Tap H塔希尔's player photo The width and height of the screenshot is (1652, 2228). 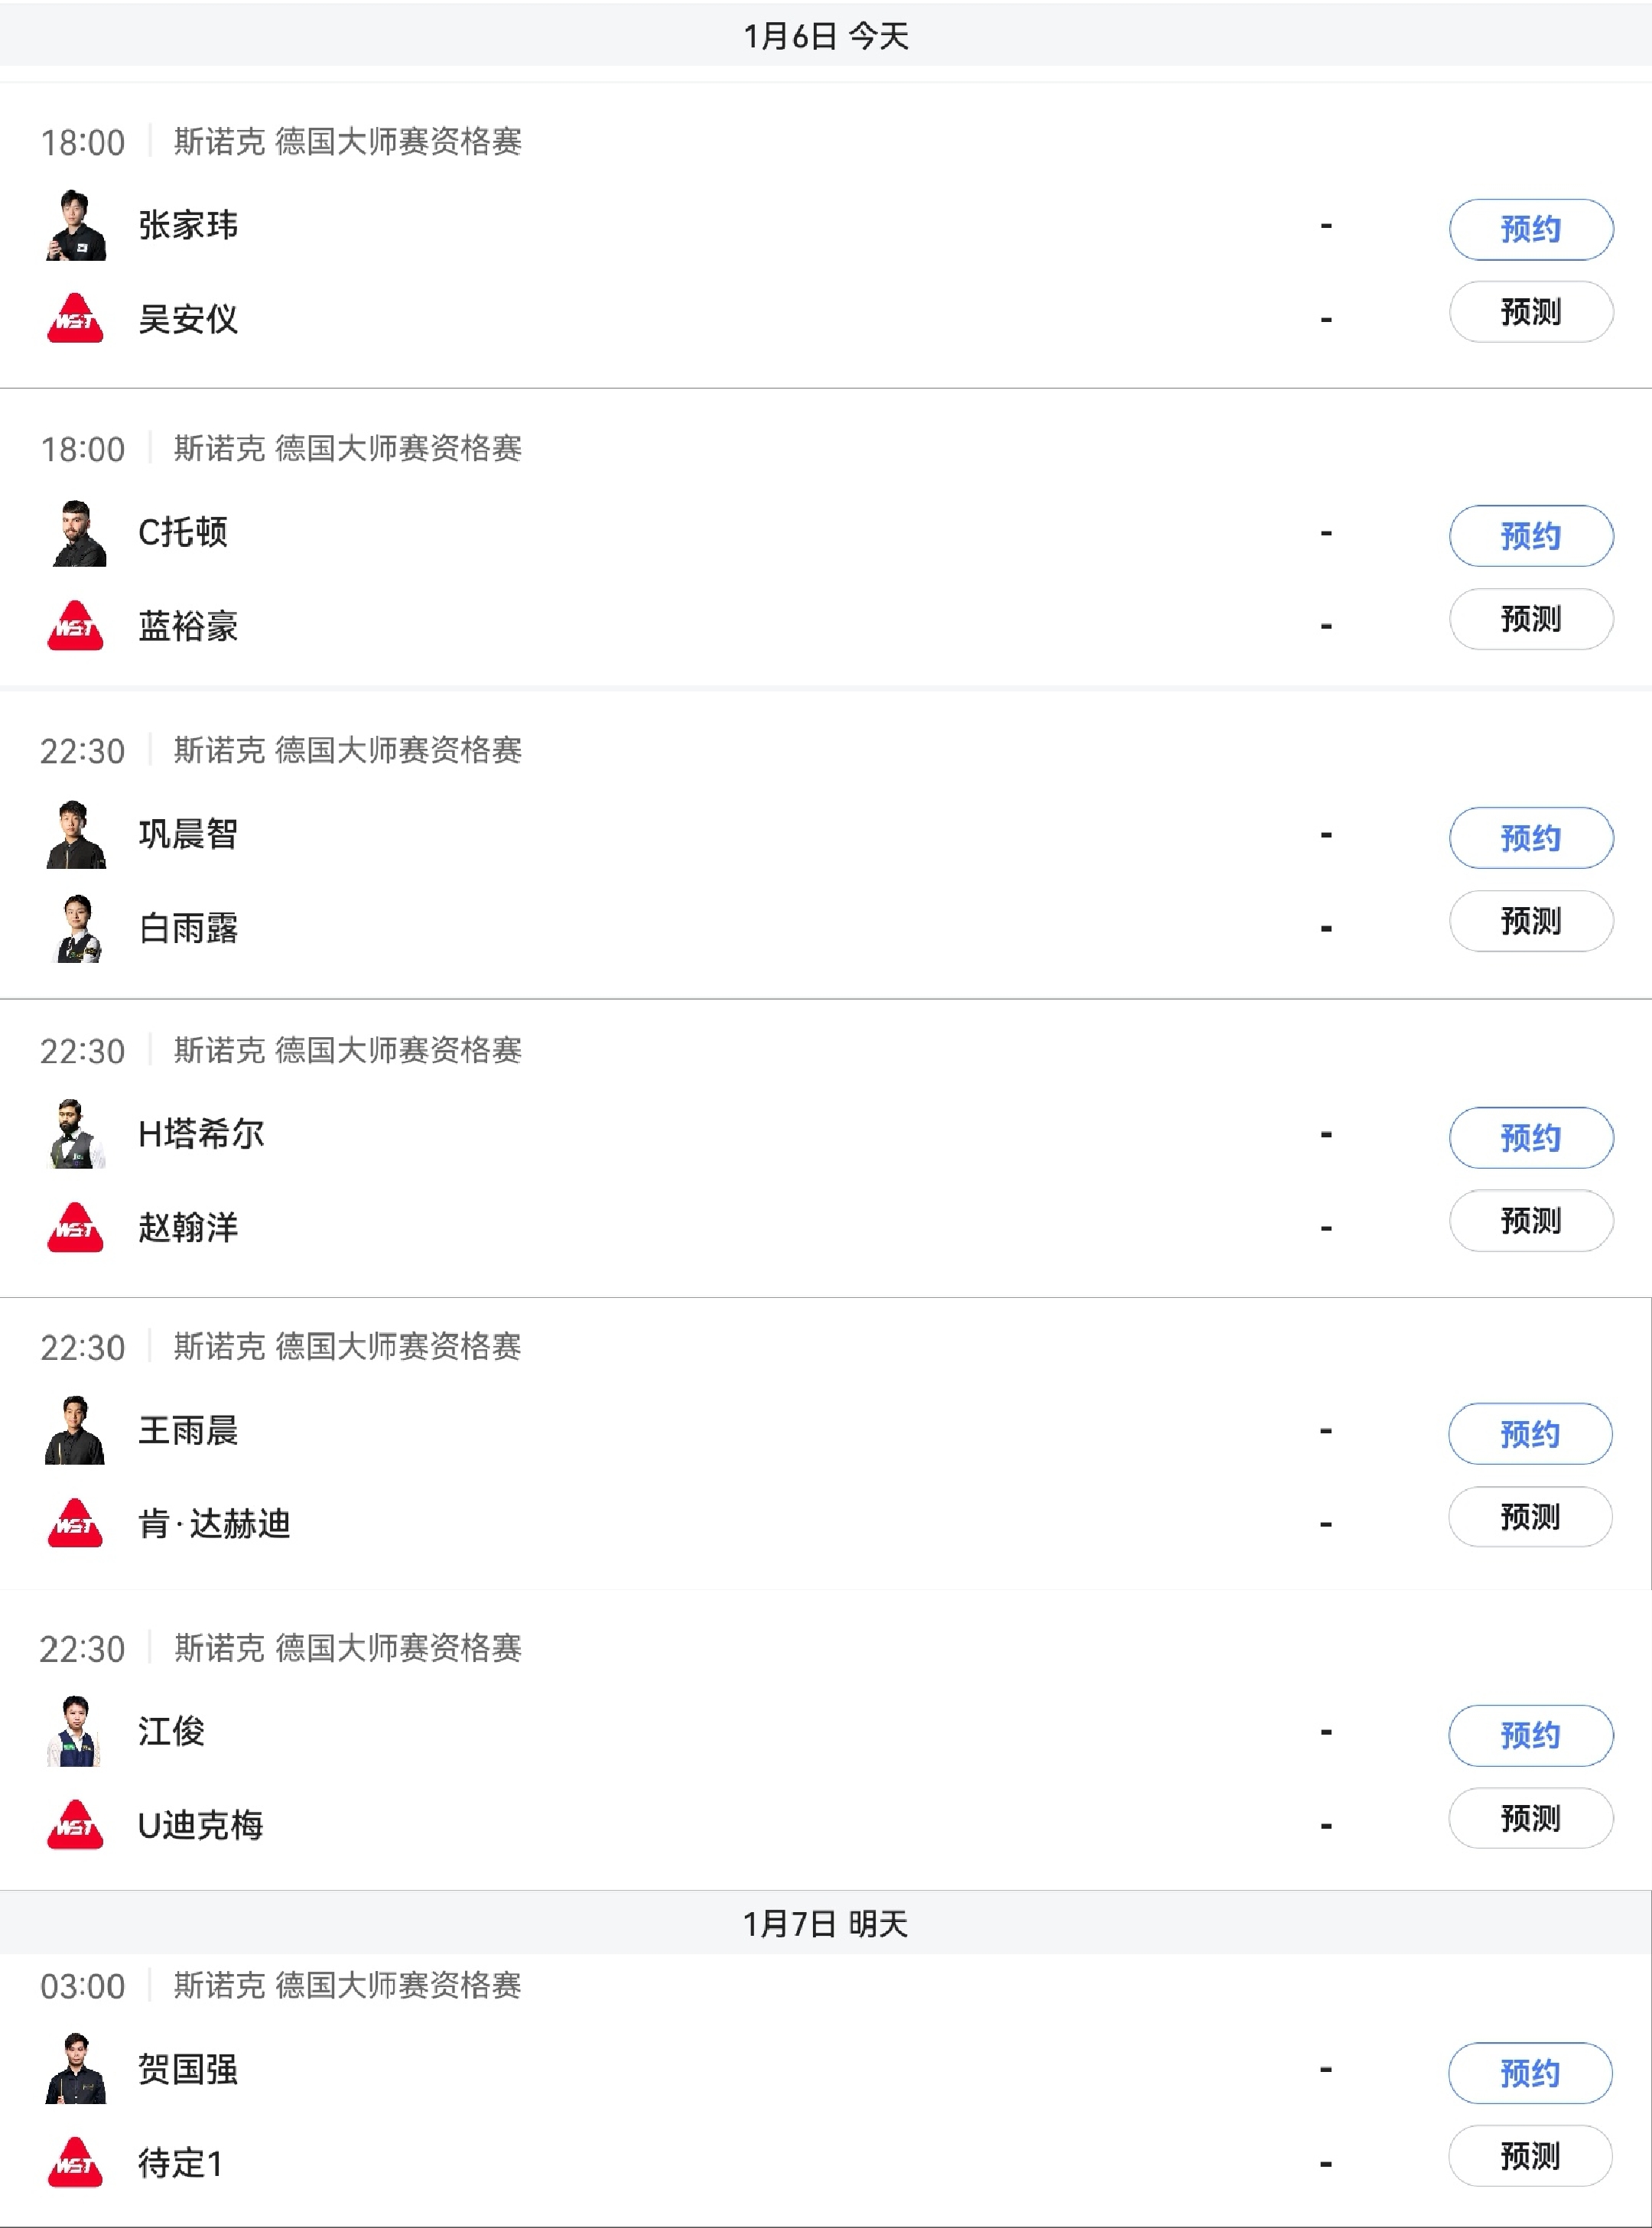(76, 1134)
